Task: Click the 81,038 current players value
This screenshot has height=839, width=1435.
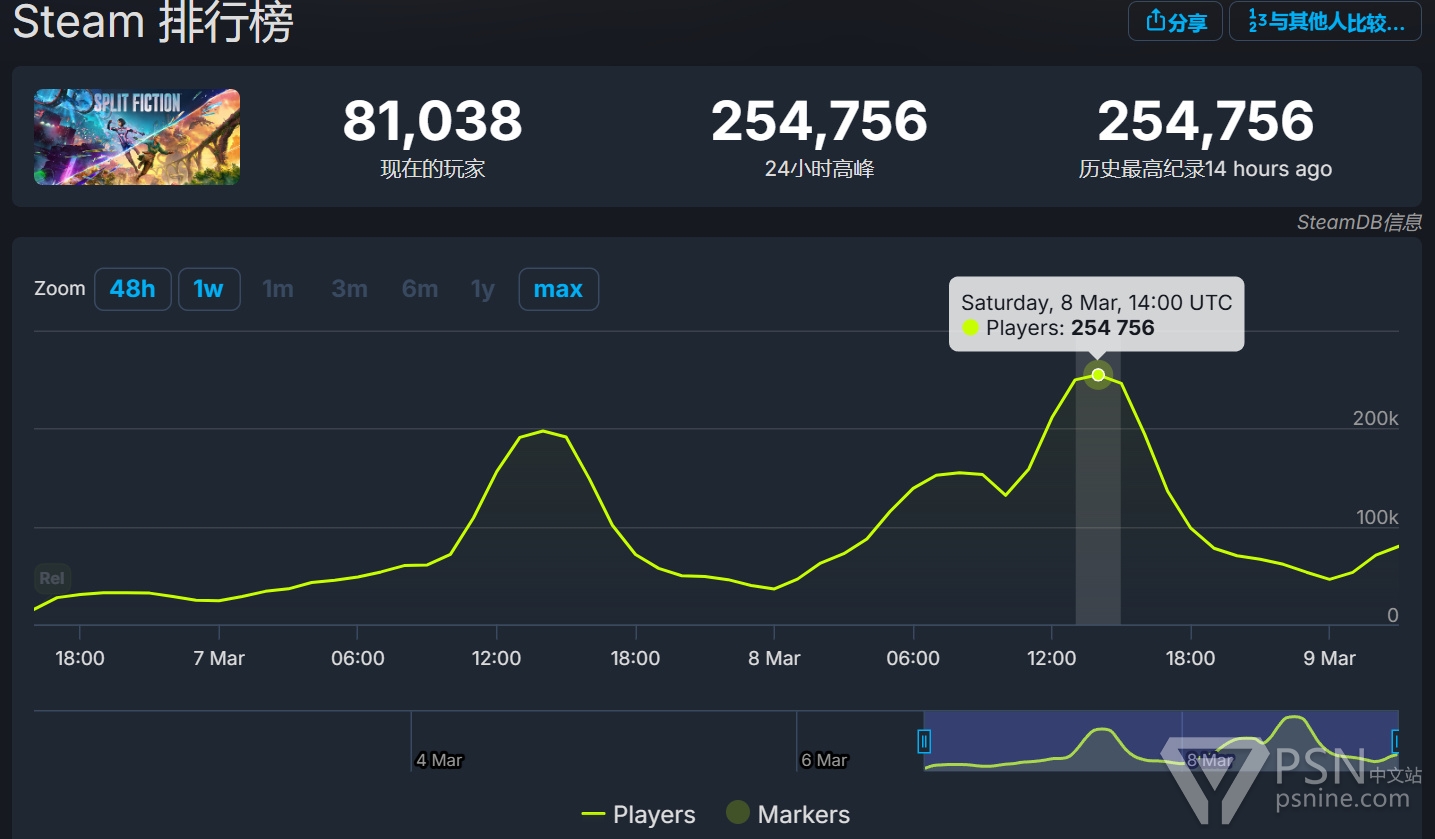Action: [x=432, y=121]
